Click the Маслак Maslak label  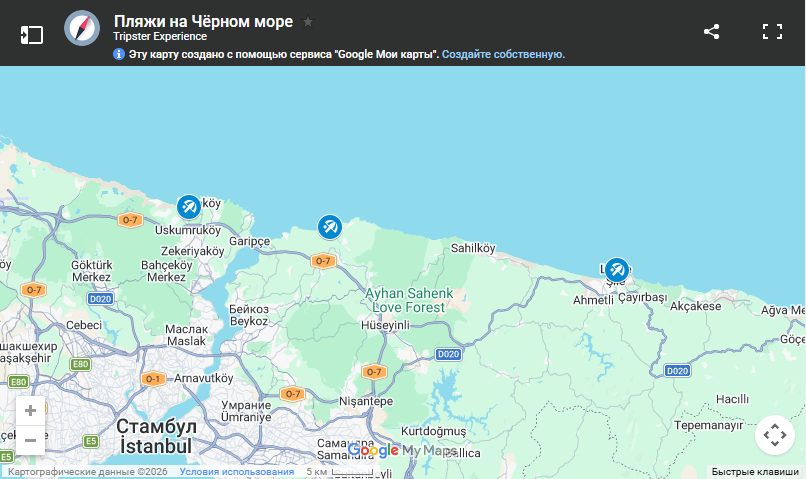(187, 335)
